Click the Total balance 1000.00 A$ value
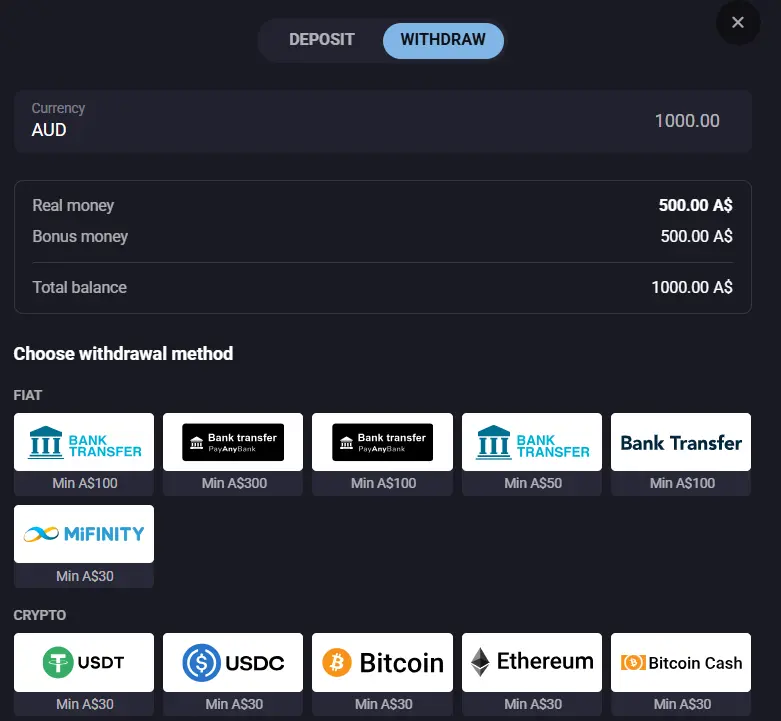This screenshot has height=721, width=781. click(692, 287)
